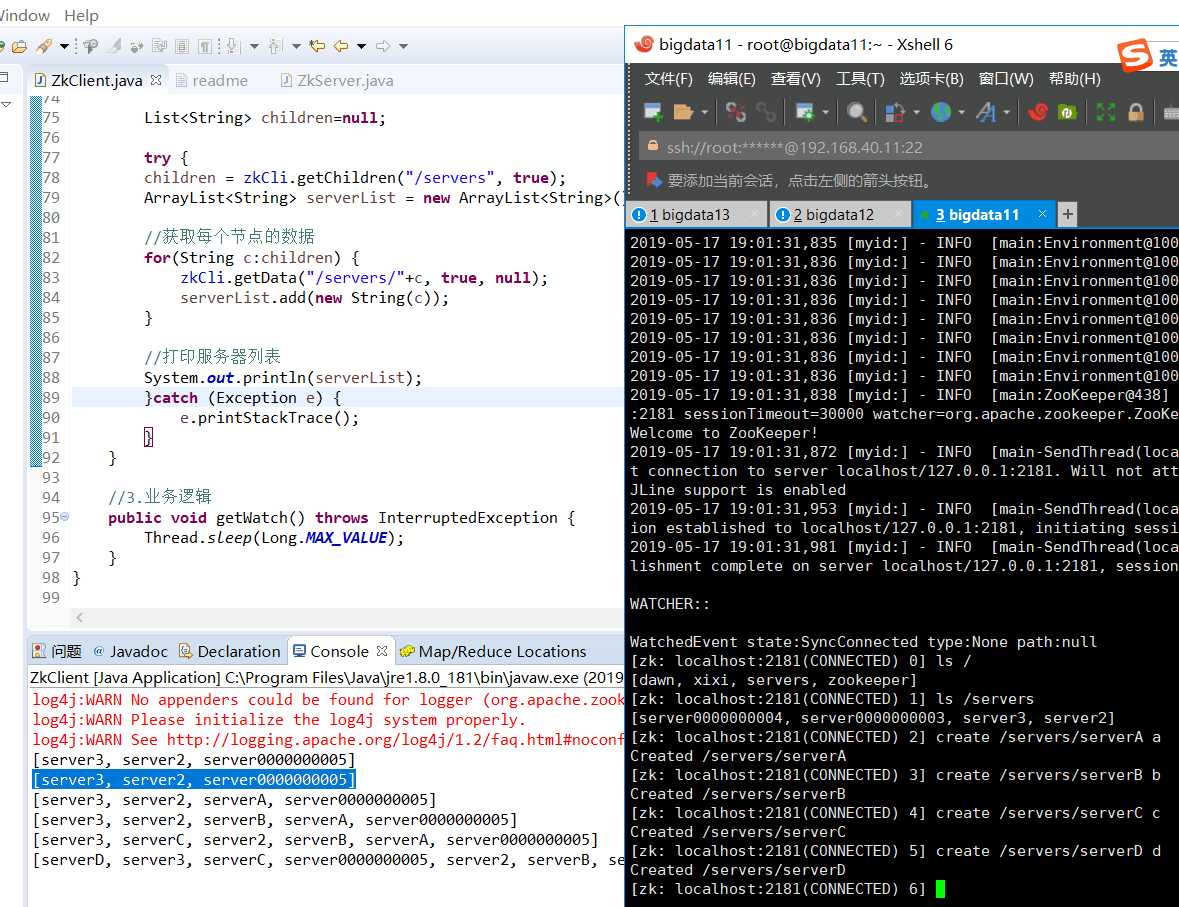Image resolution: width=1179 pixels, height=907 pixels.
Task: Click the log4j FAQ link in console
Action: point(395,740)
